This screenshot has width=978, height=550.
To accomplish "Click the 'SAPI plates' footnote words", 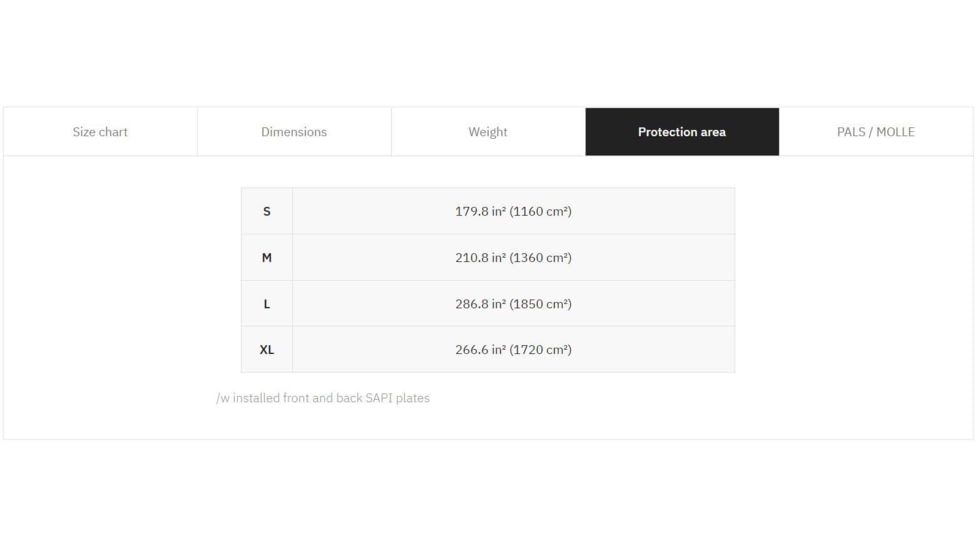I will [399, 398].
